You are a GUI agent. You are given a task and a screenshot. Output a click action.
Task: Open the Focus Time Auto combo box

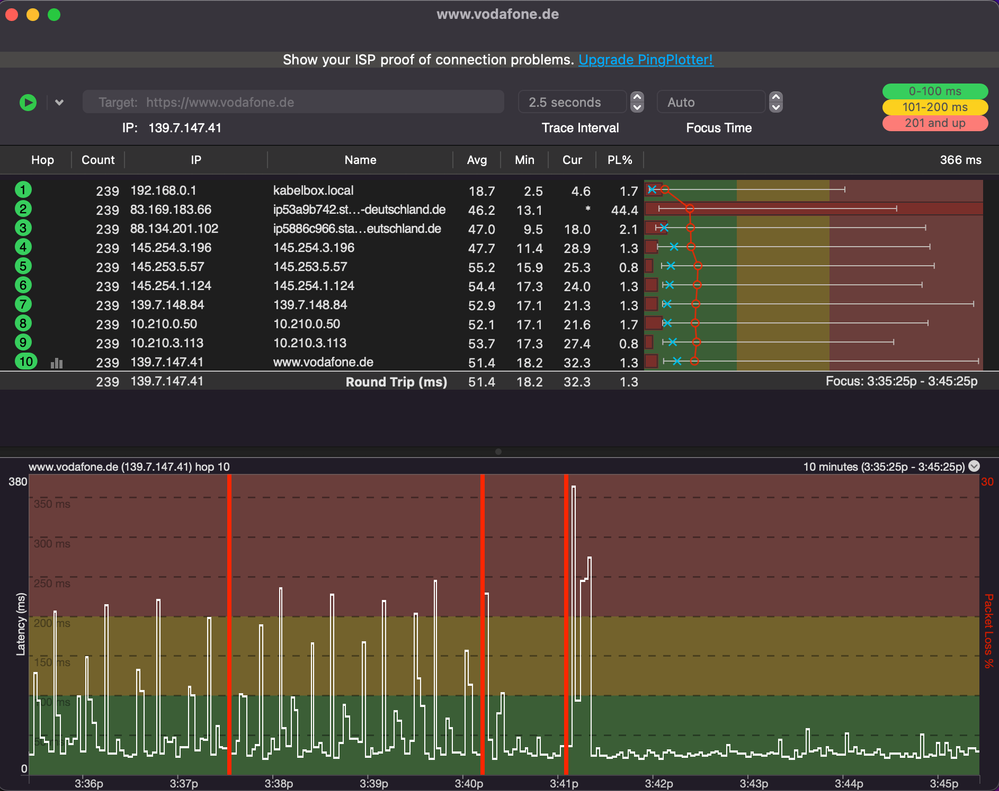711,102
